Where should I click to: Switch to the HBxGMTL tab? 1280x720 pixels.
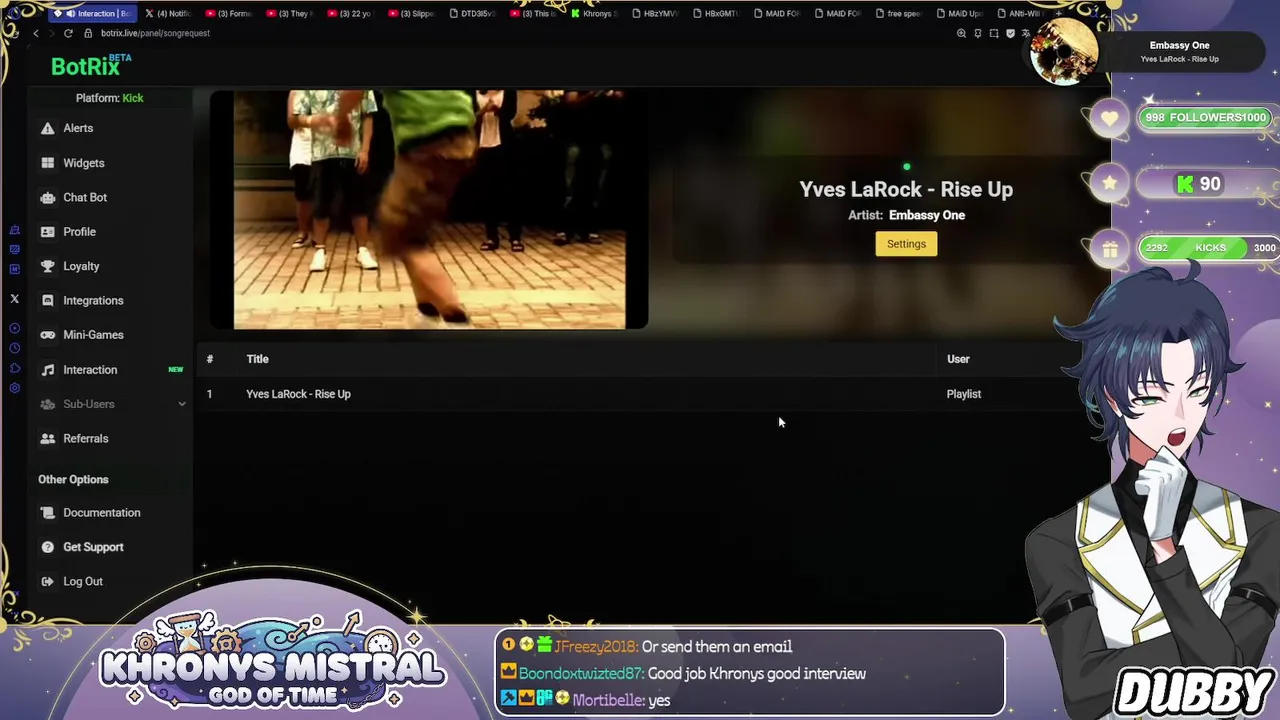(716, 13)
